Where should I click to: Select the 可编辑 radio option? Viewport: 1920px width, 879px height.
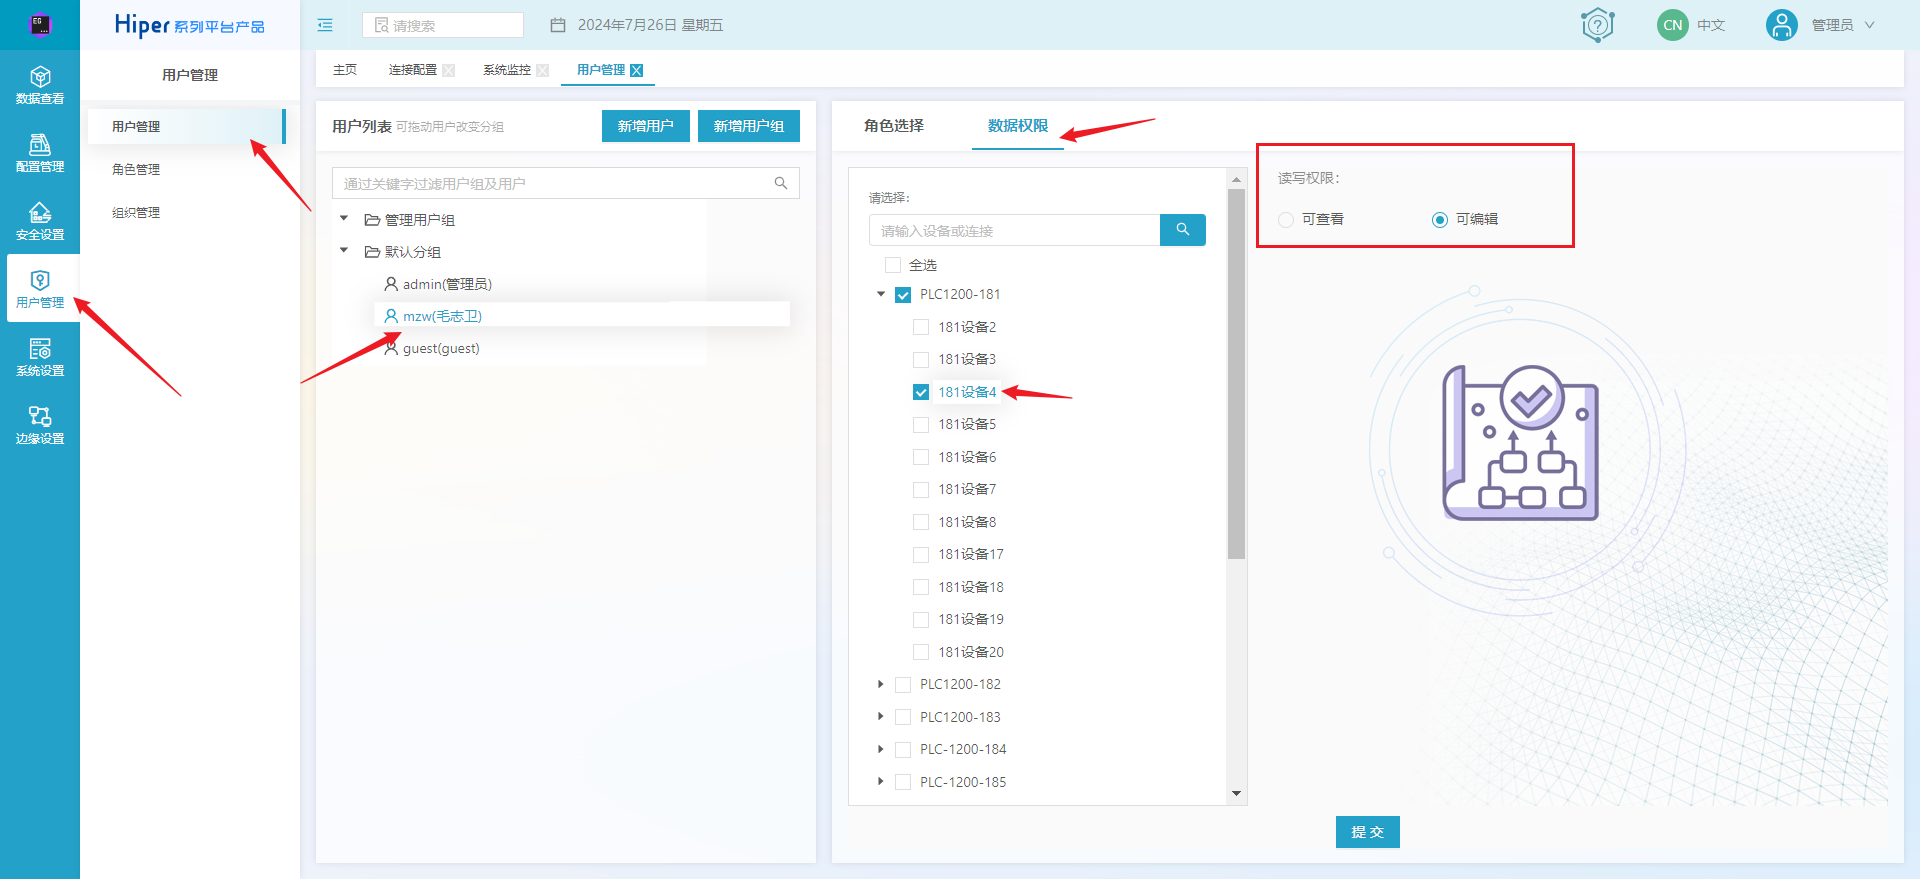[1440, 219]
